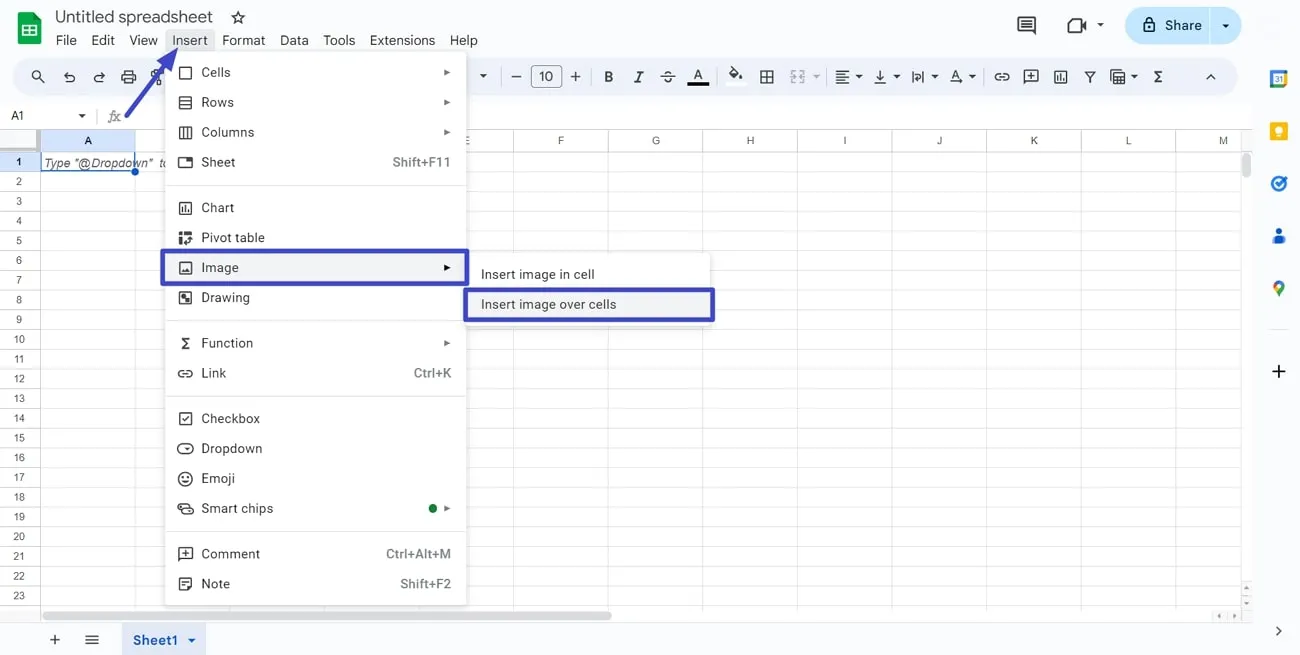Click the print icon in toolbar

tap(129, 77)
